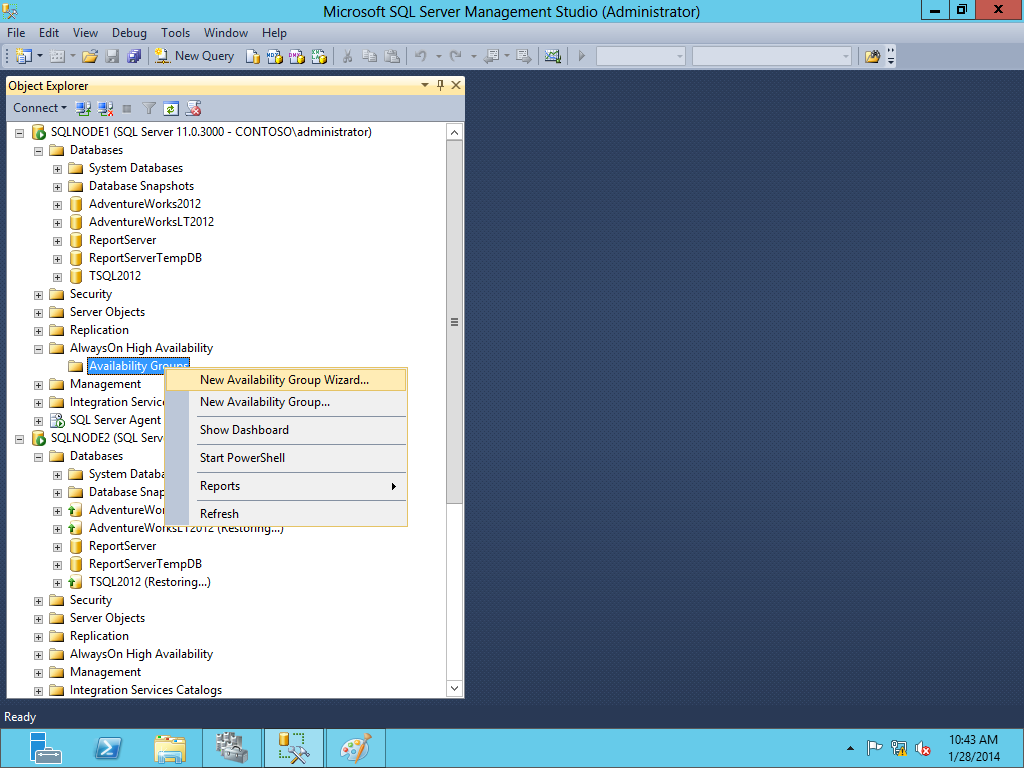Click the Object Explorer Stop icon
Viewport: 1024px width, 768px height.
point(127,108)
